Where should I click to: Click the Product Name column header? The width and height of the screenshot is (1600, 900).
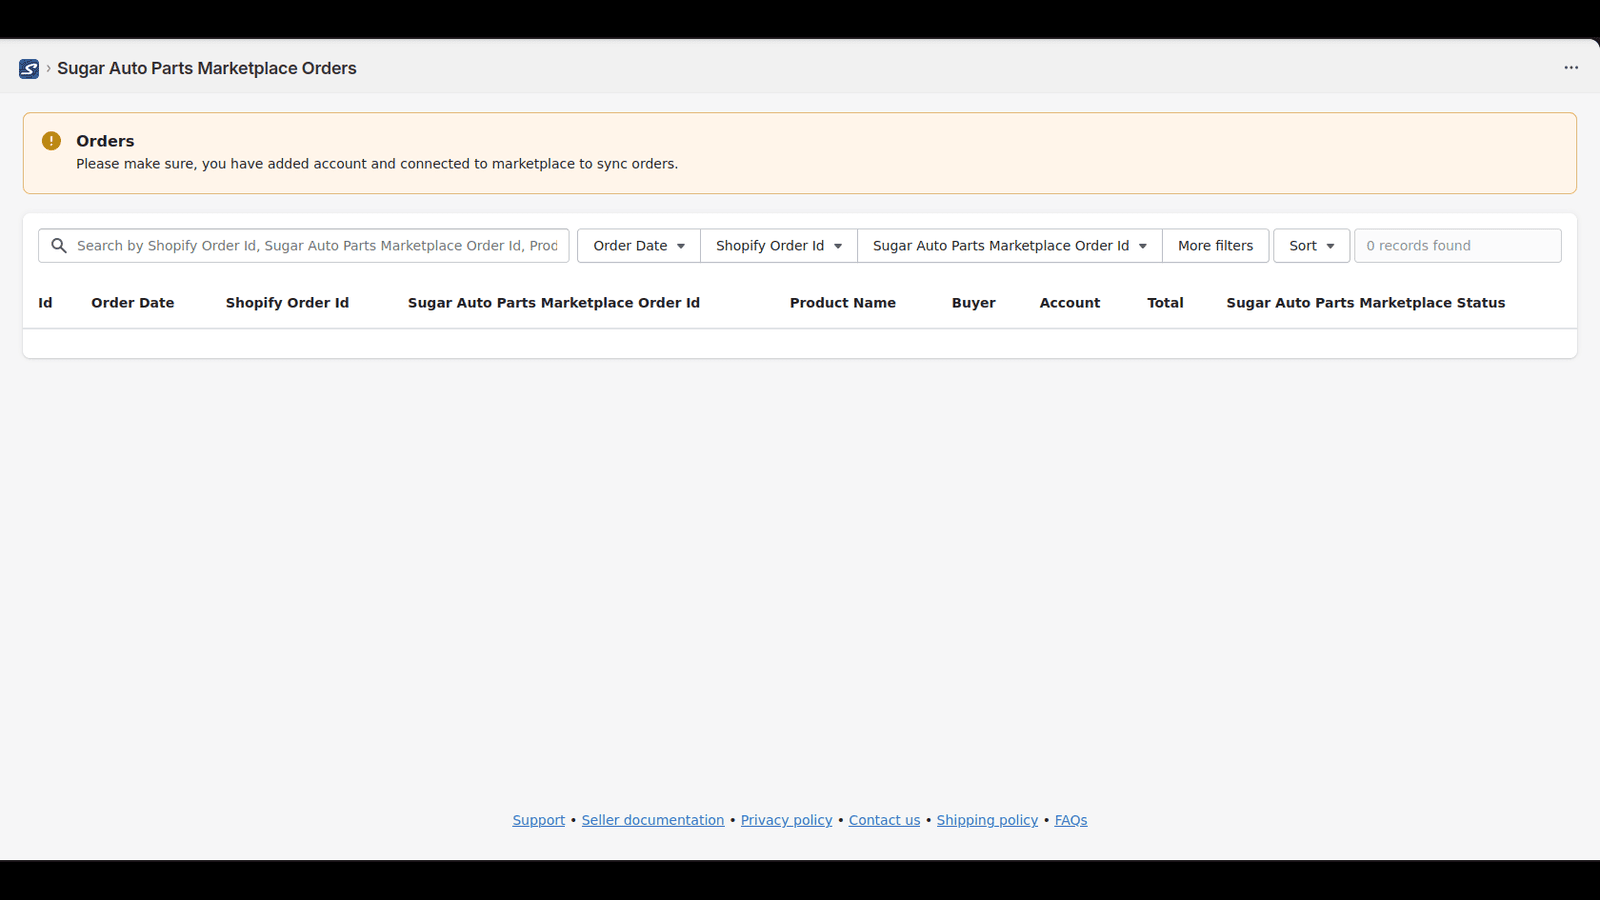[843, 303]
